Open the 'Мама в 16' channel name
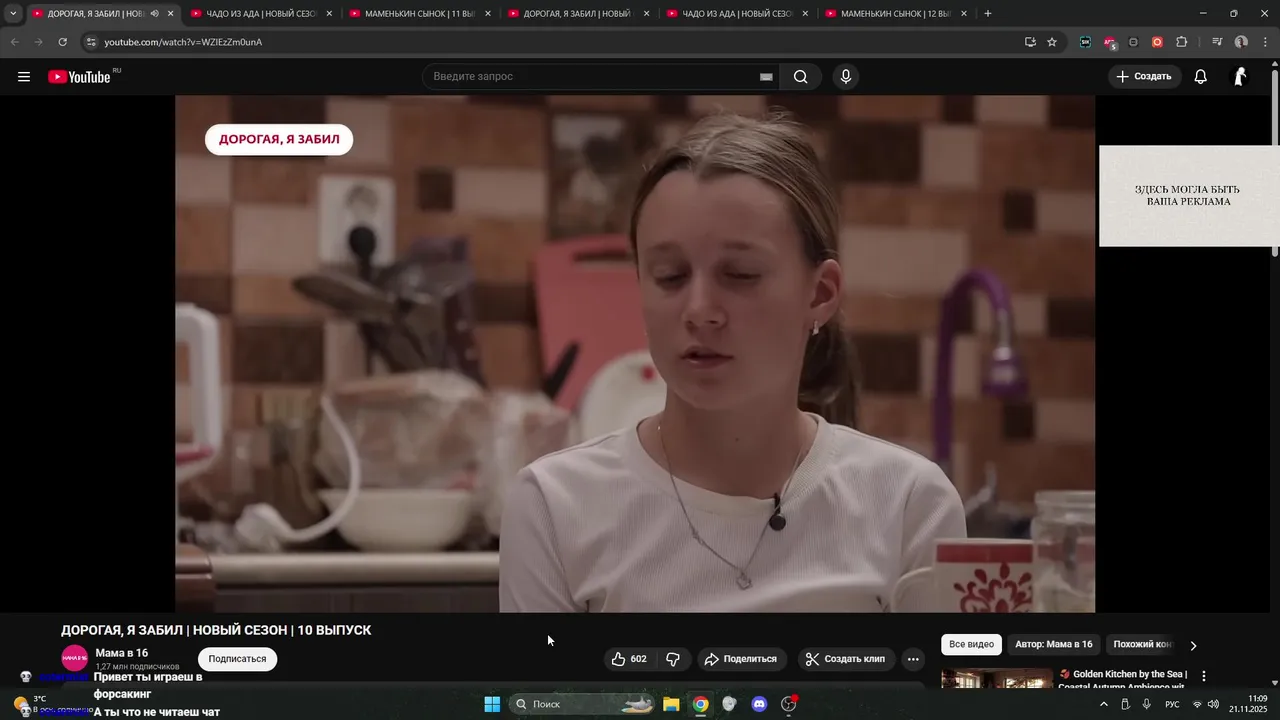This screenshot has height=720, width=1280. (x=121, y=653)
